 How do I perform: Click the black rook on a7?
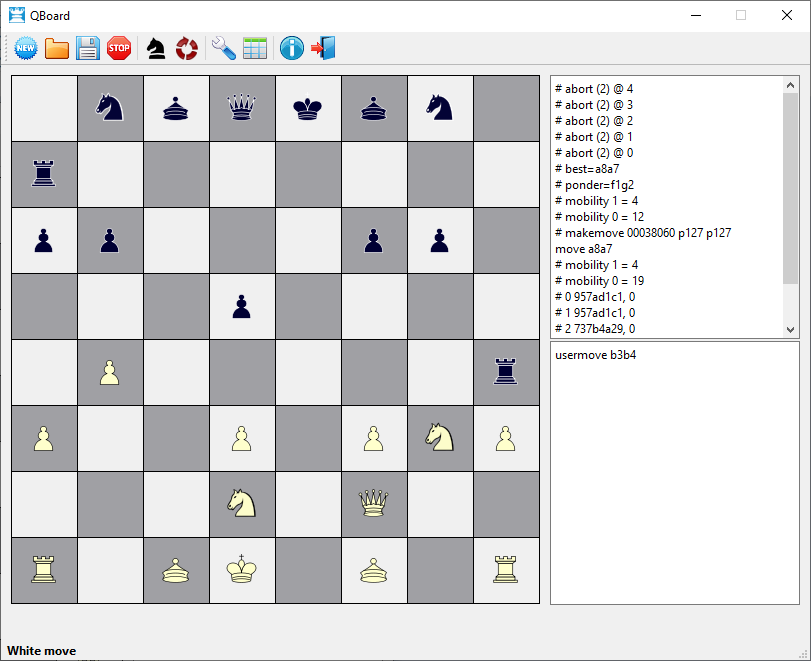tap(43, 174)
